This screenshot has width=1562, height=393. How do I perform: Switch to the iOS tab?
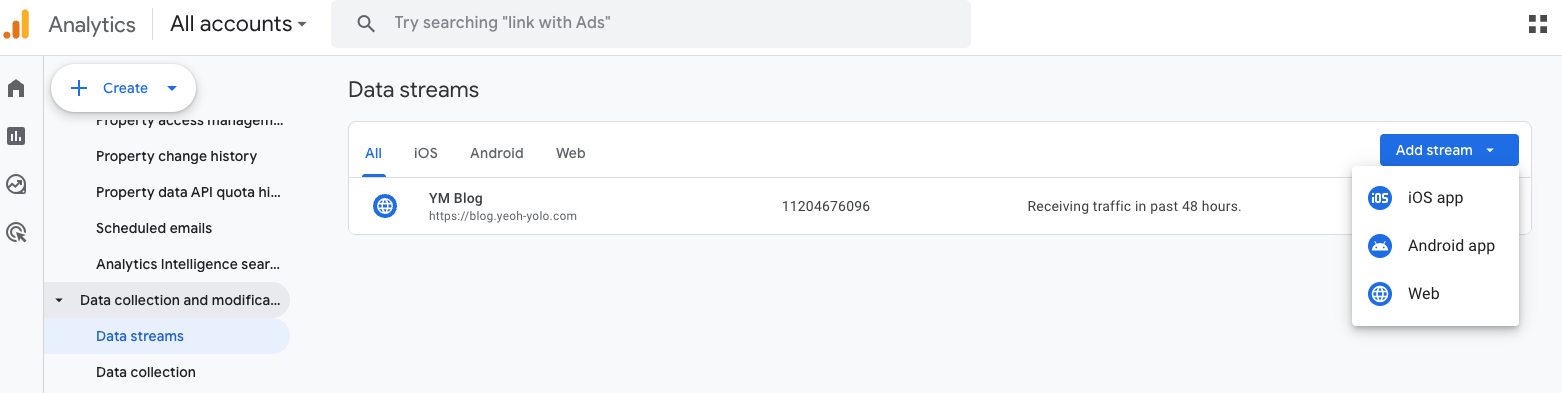pos(426,153)
